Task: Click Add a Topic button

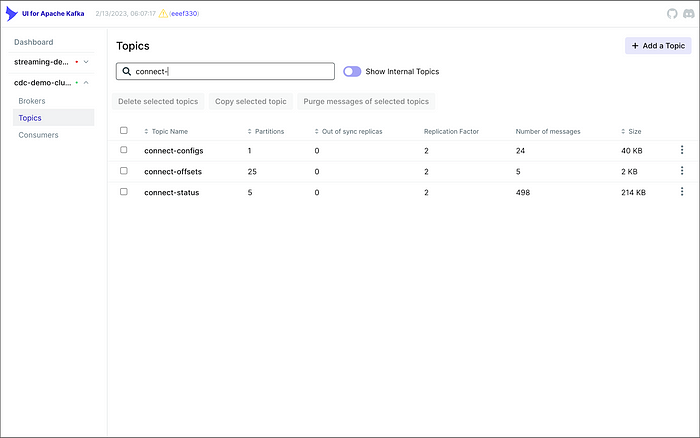Action: click(658, 46)
